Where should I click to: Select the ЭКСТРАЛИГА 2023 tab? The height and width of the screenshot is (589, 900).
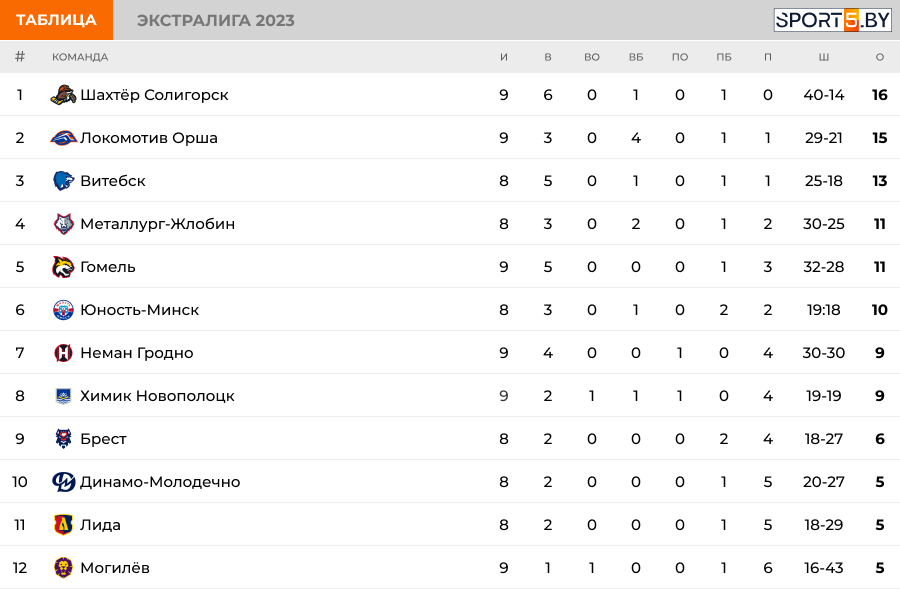(216, 20)
